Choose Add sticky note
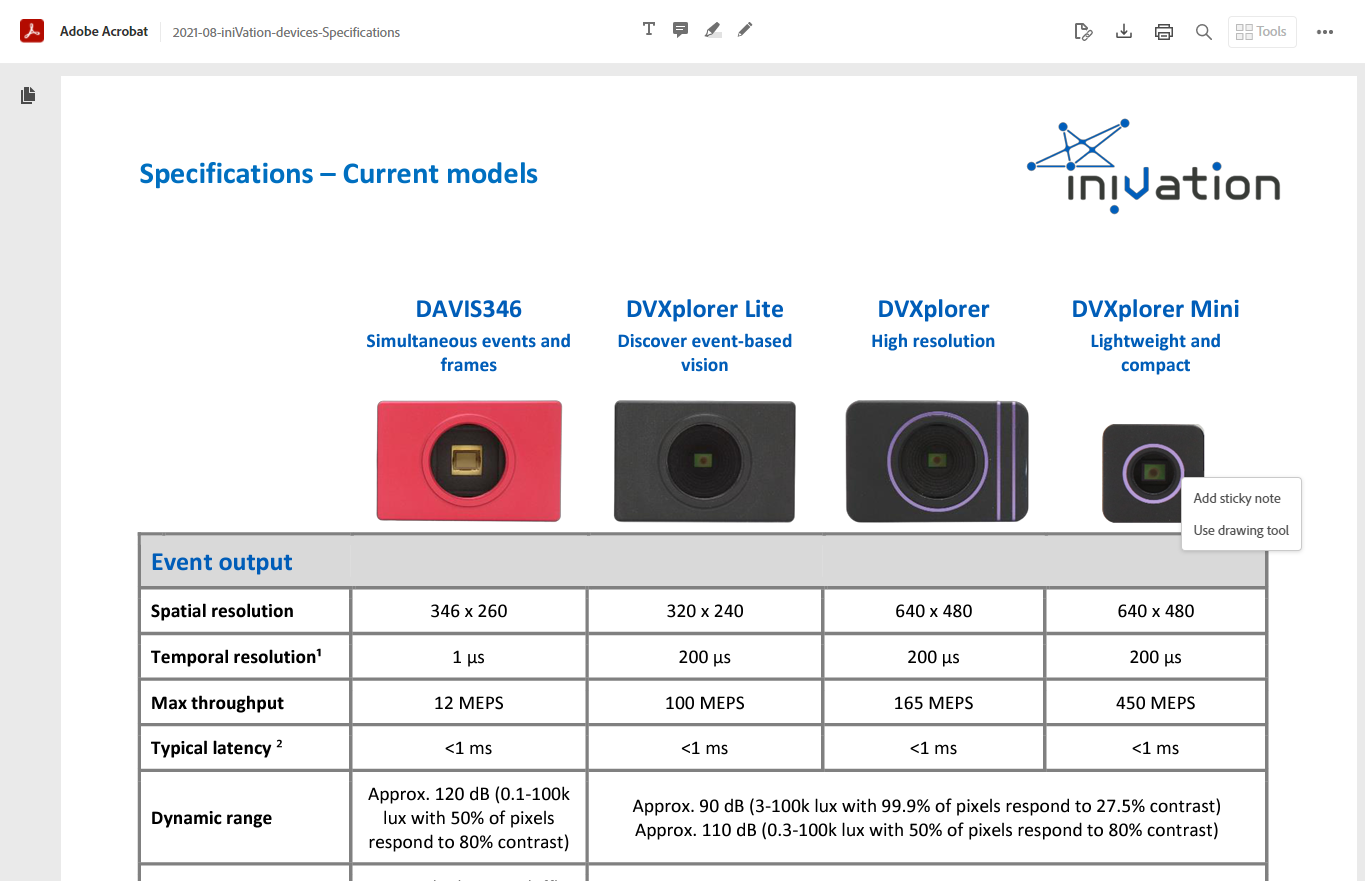The height and width of the screenshot is (884, 1365). coord(1237,498)
